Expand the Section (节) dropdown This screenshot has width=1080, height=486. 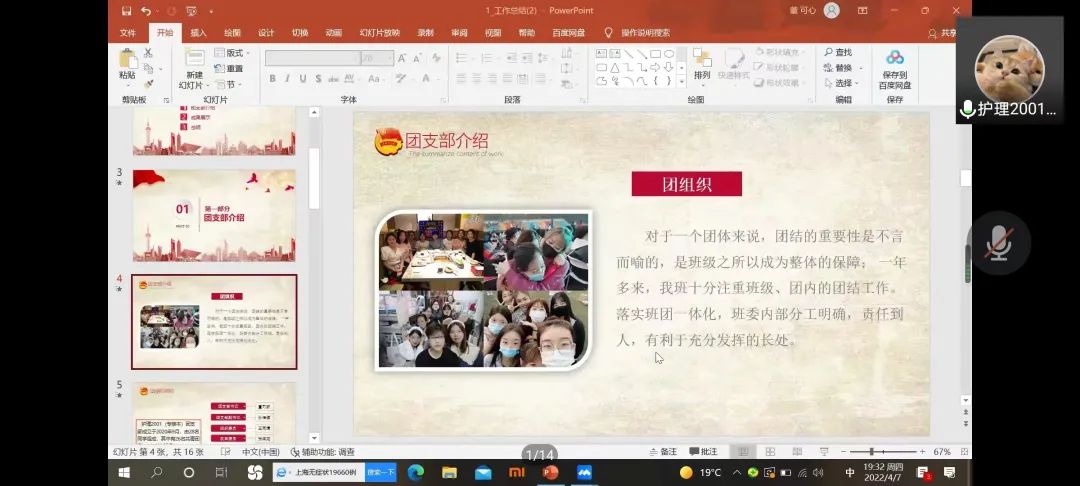[228, 85]
